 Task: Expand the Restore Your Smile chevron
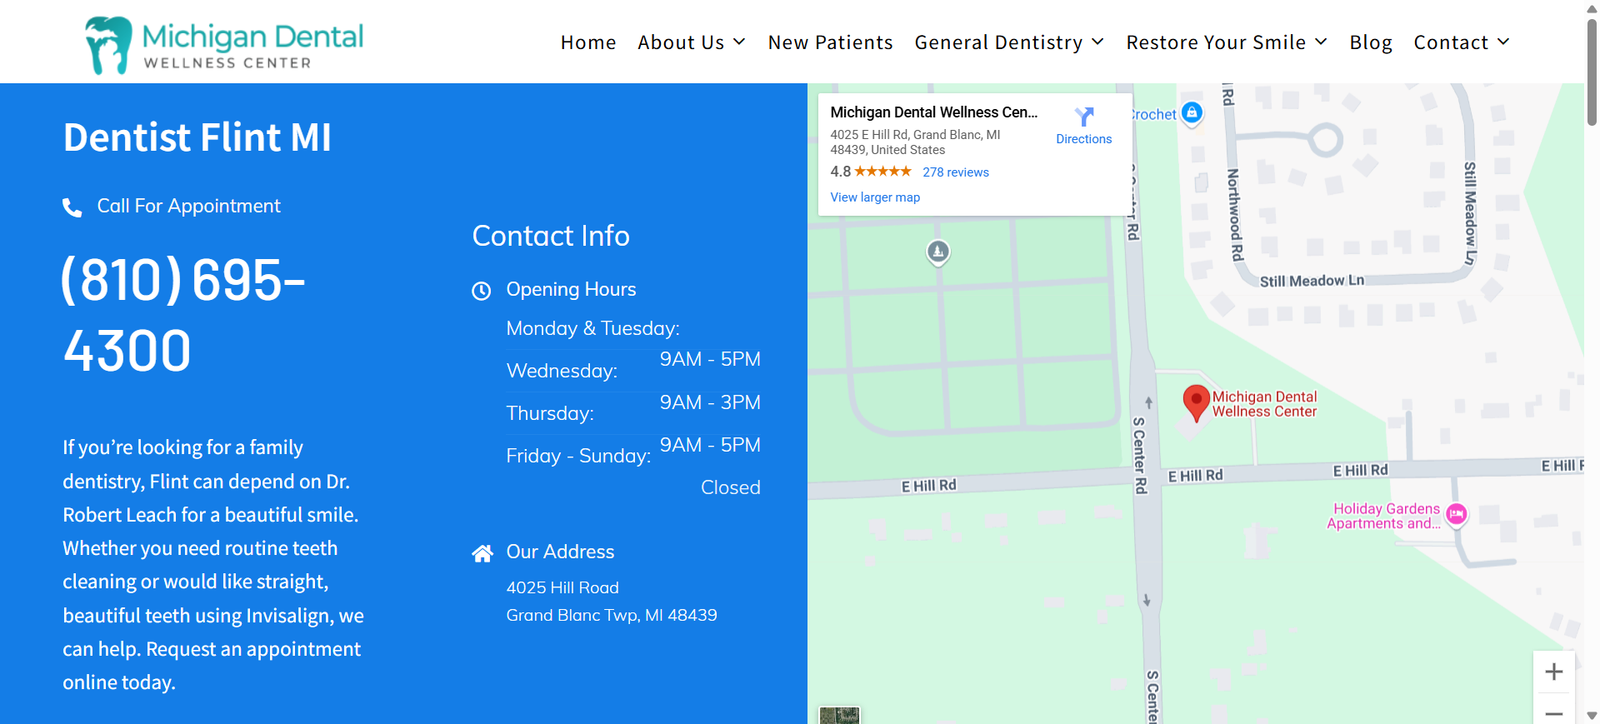pos(1321,42)
